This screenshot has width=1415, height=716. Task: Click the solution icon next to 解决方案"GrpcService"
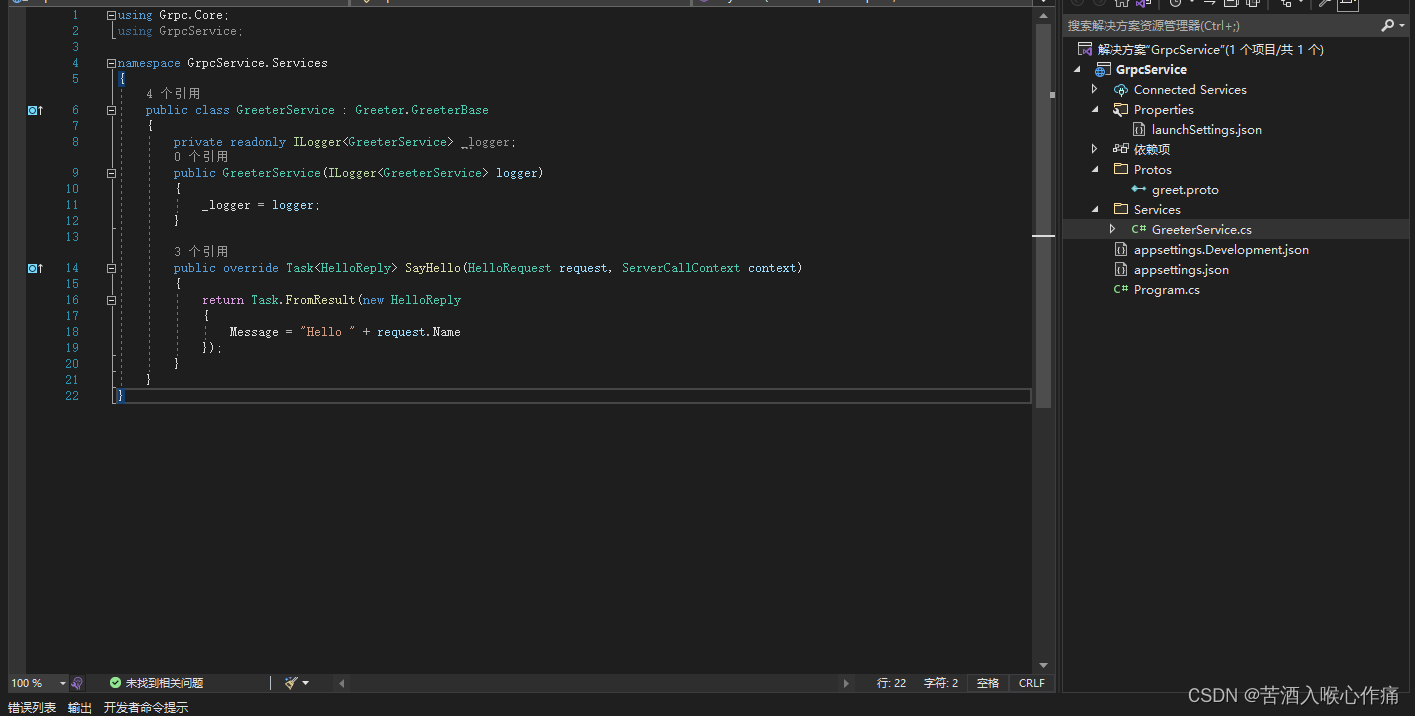pos(1085,49)
